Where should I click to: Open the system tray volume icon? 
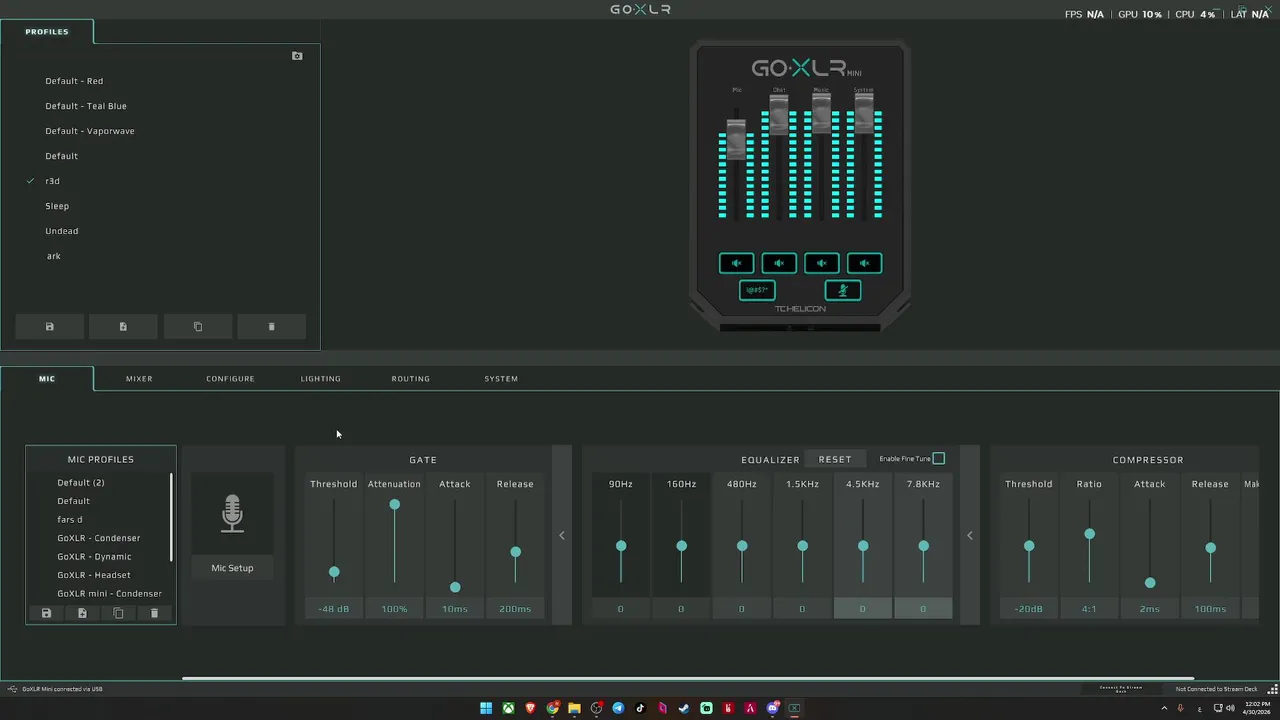1230,708
